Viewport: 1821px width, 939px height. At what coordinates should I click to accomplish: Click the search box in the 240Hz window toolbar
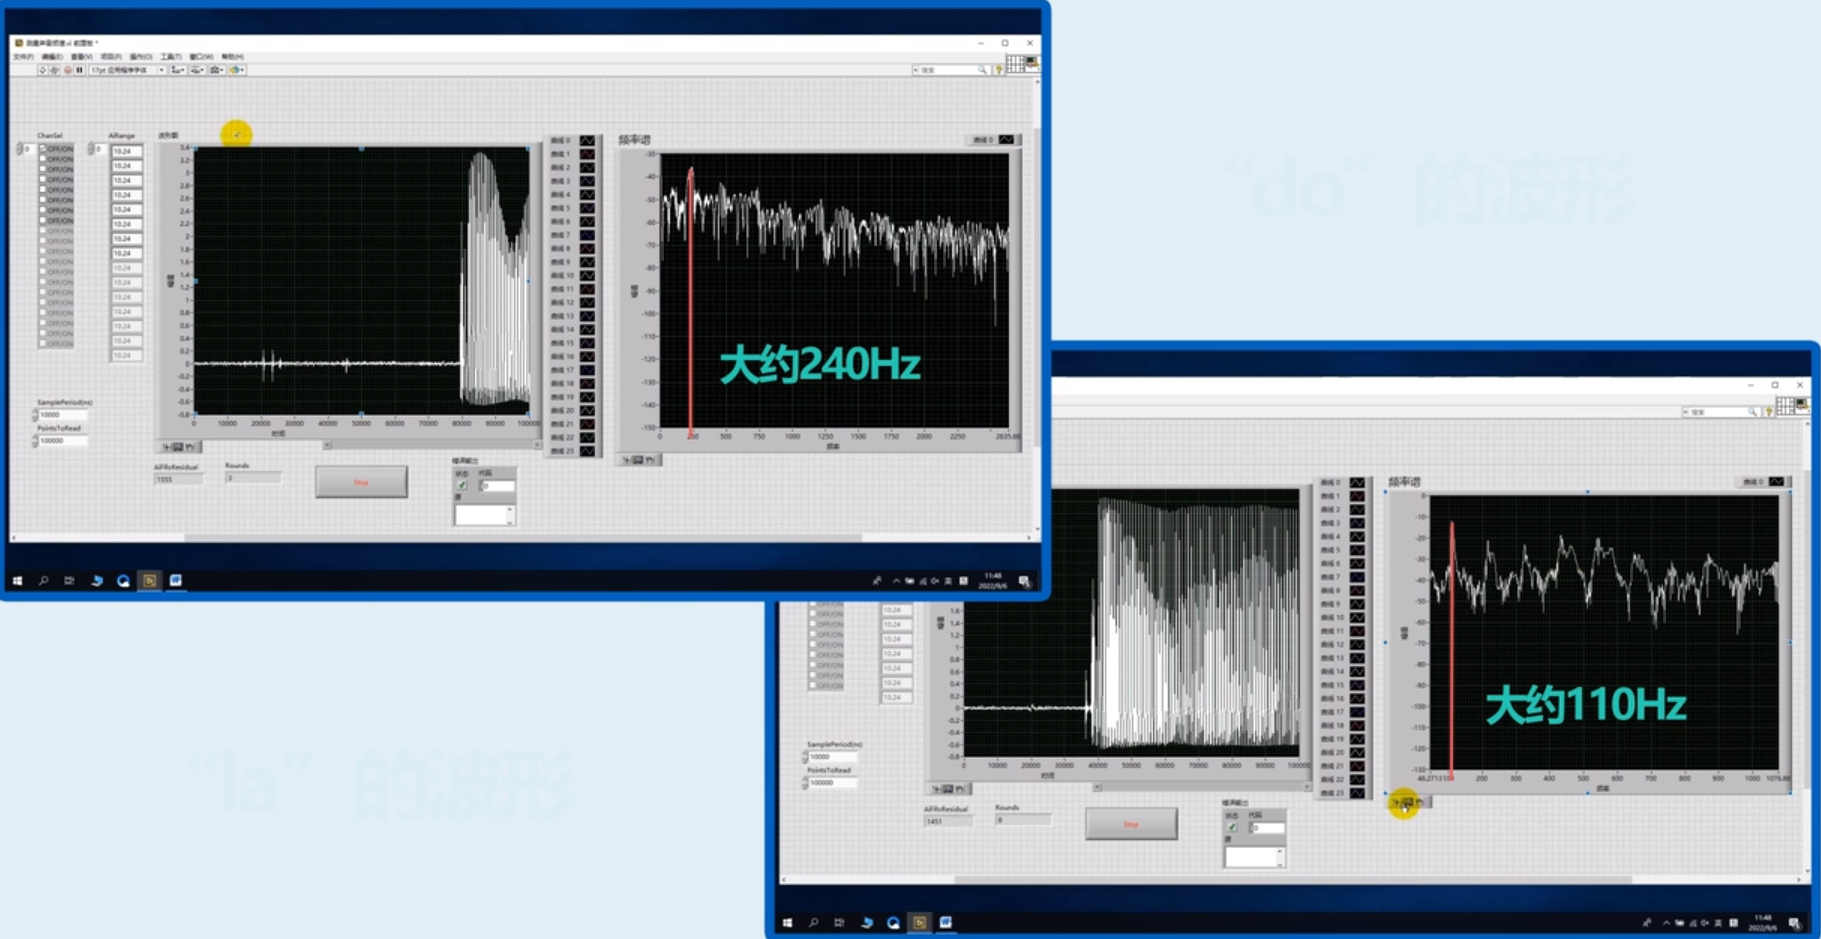(x=950, y=70)
